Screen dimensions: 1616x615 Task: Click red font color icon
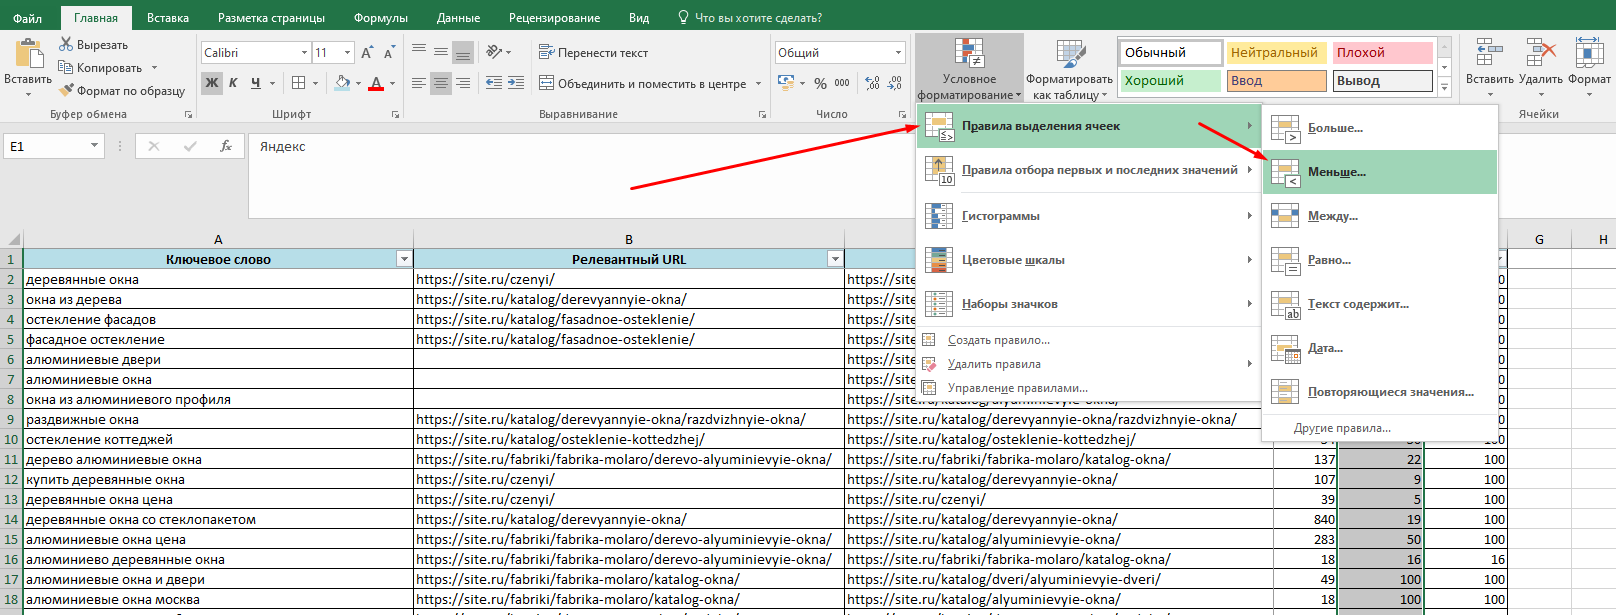click(376, 83)
